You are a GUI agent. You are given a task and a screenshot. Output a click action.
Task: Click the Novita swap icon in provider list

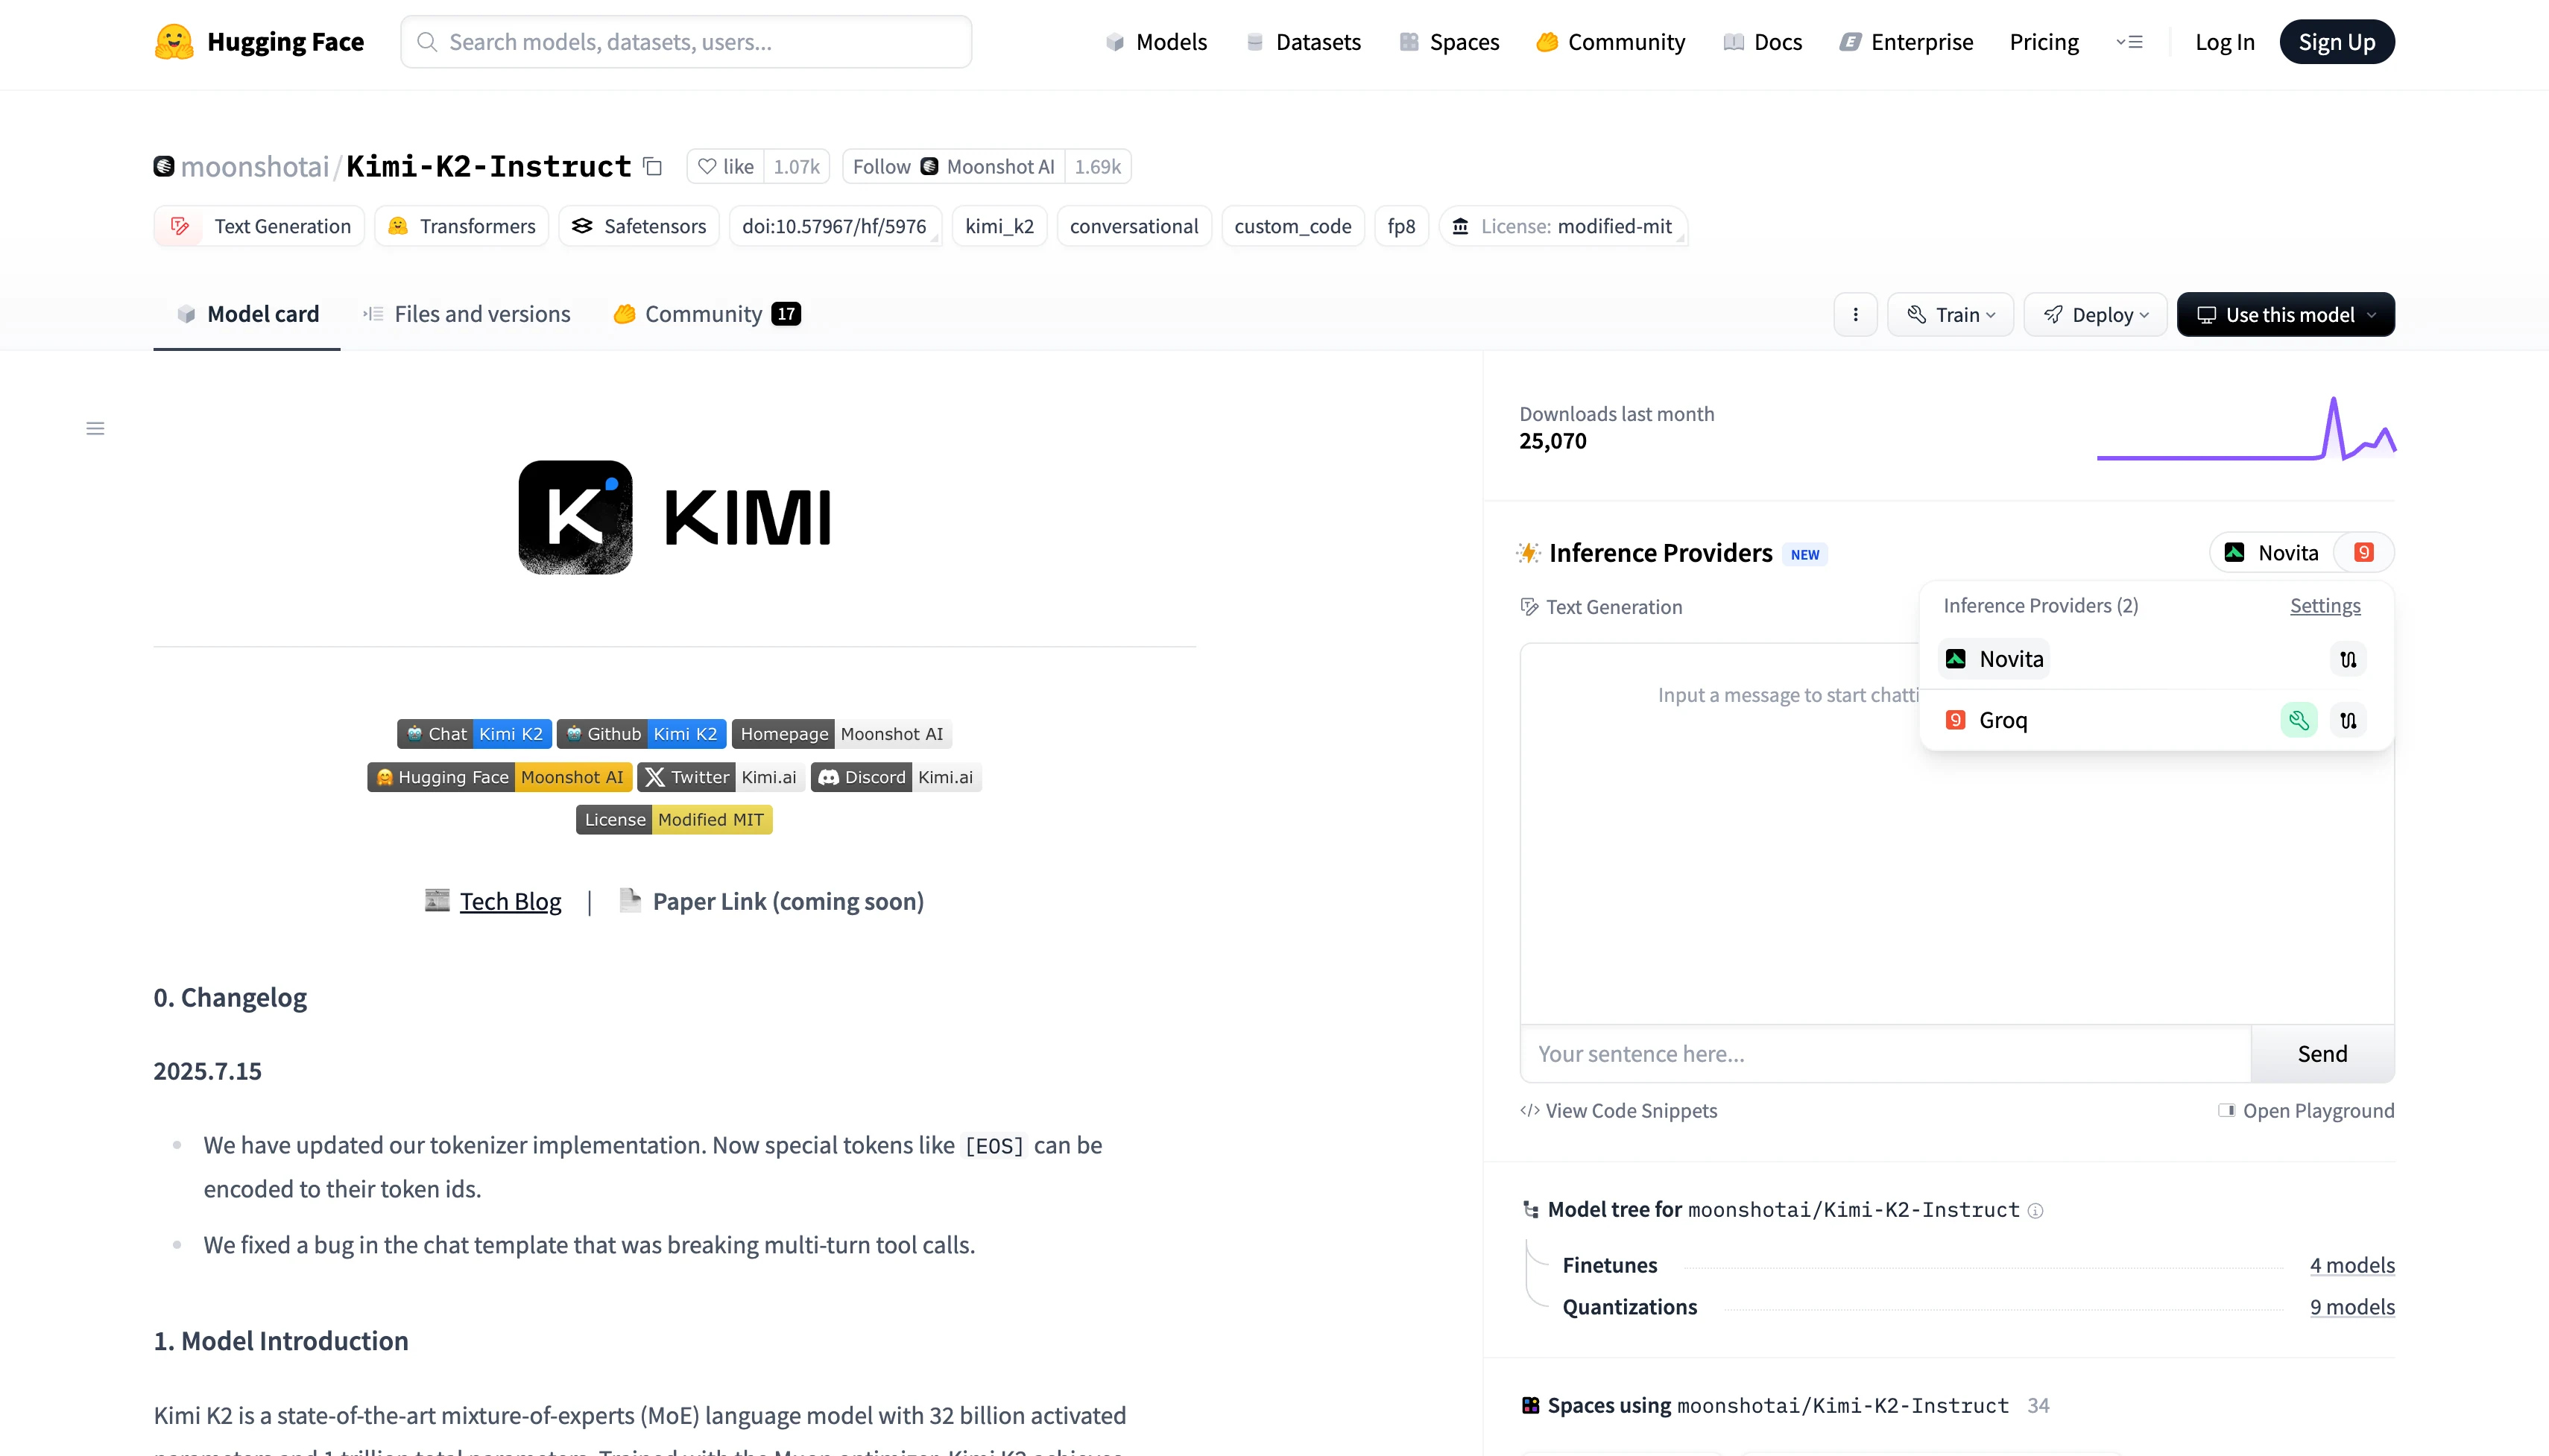2348,659
